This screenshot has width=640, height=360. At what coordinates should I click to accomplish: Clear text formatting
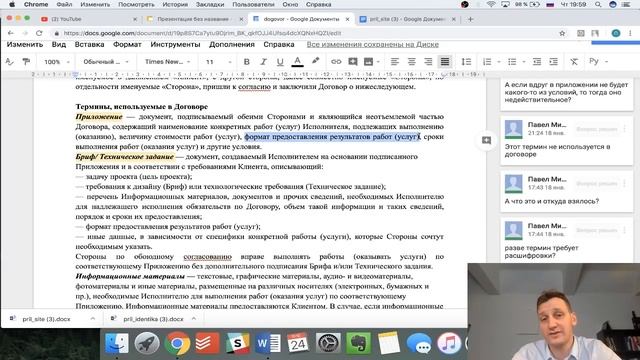click(574, 62)
